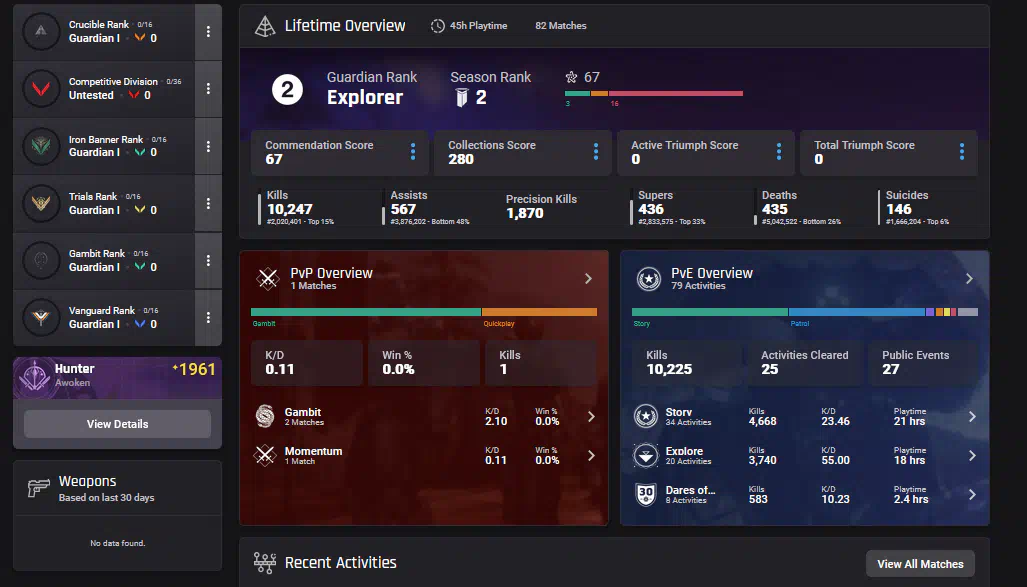Click the Assists 567 stat

426,208
